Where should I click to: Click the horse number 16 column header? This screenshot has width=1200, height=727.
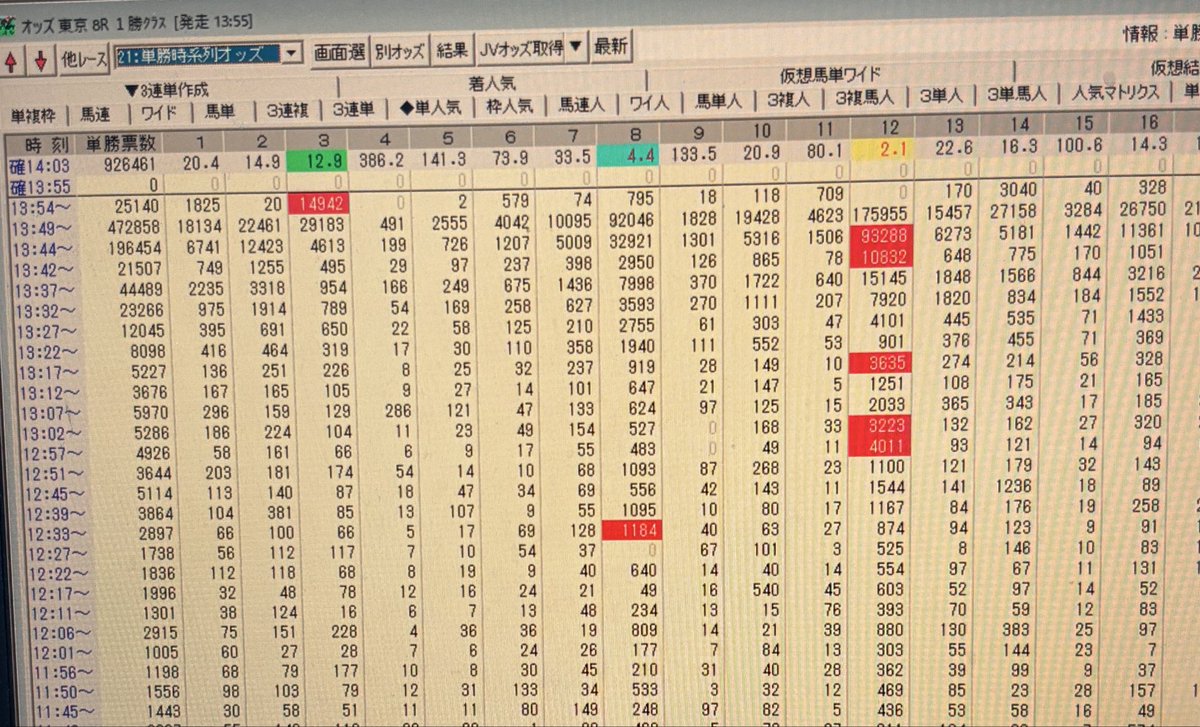(1149, 122)
